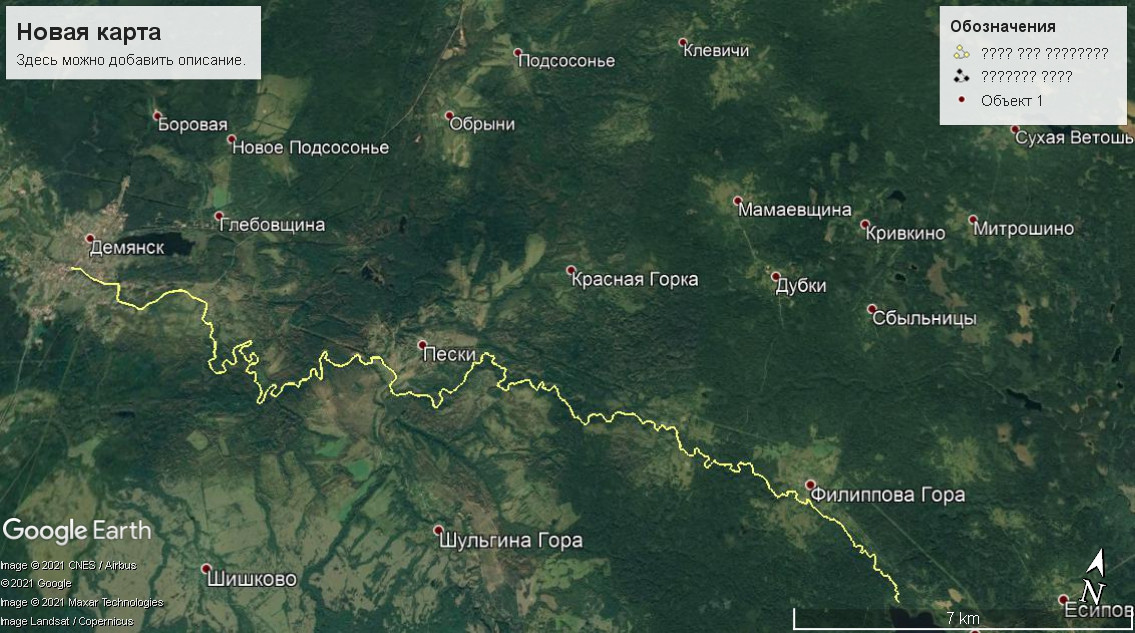This screenshot has height=633, width=1135.
Task: Select the Мамаевщина placemark pin
Action: [738, 201]
